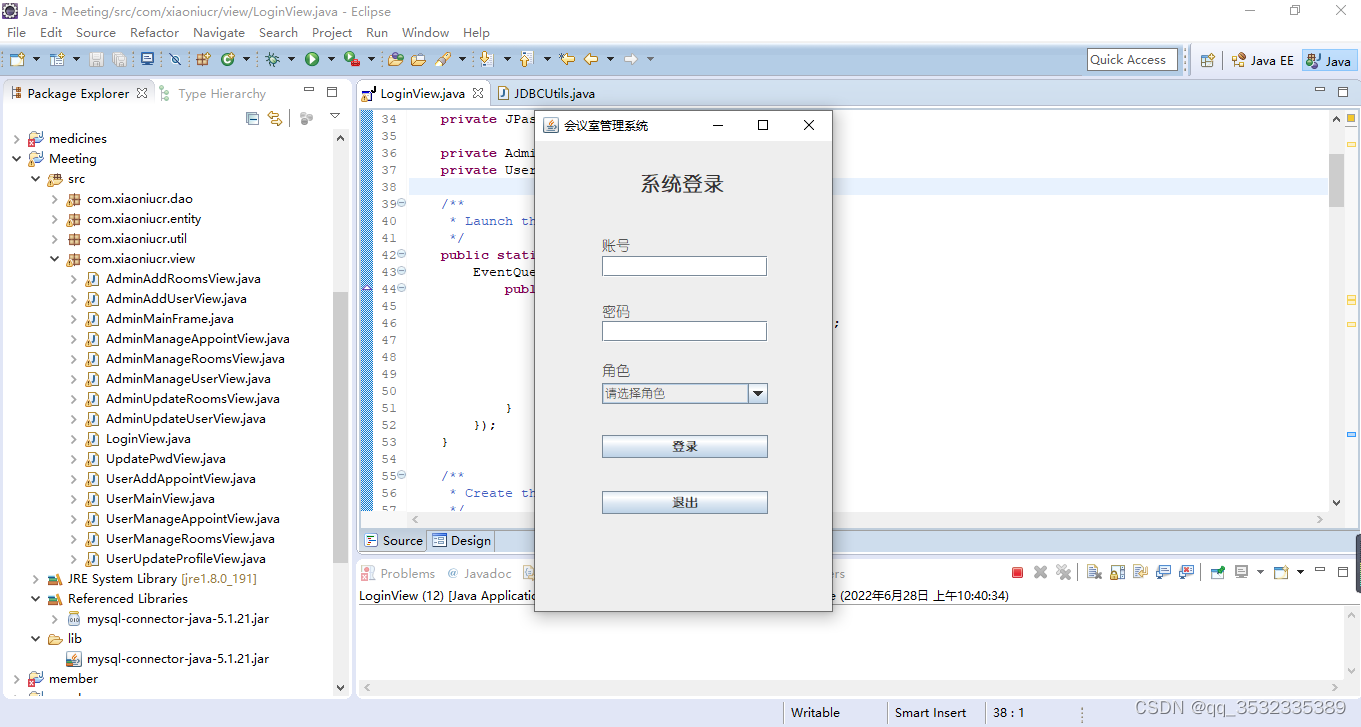Click the Save toolbar icon

pyautogui.click(x=96, y=60)
